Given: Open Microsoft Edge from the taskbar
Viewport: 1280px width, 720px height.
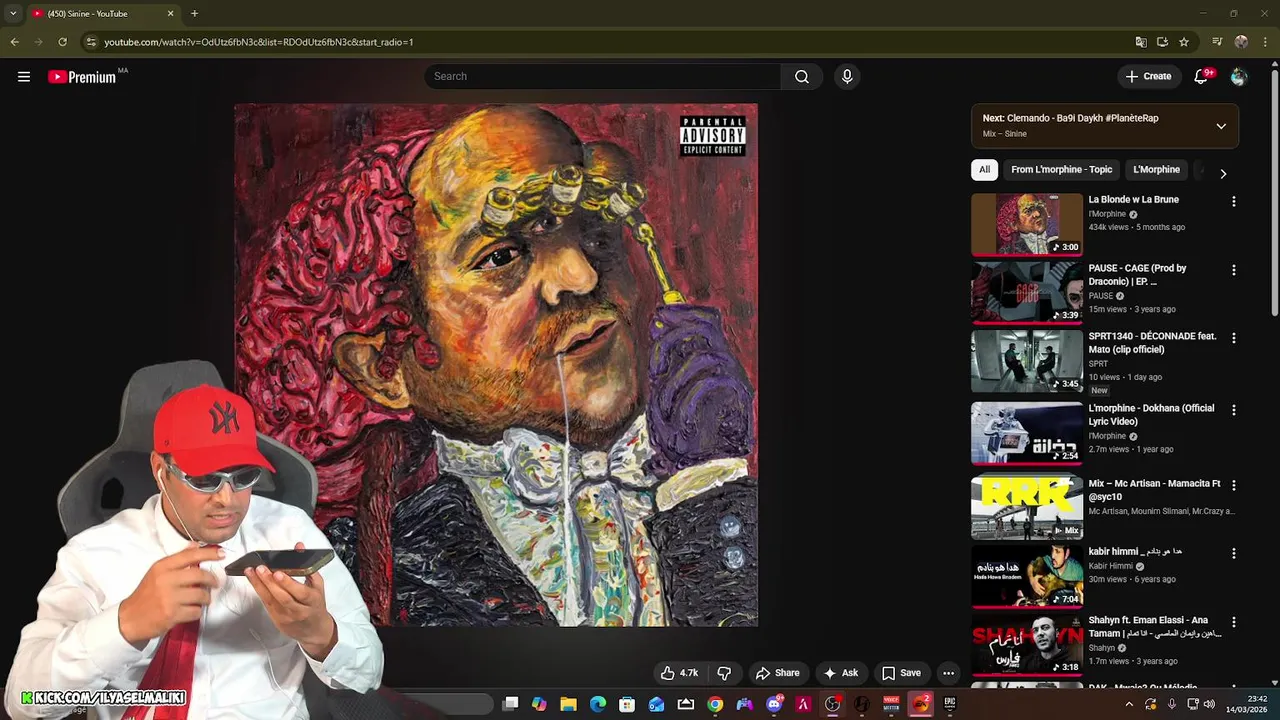Looking at the screenshot, I should point(598,704).
